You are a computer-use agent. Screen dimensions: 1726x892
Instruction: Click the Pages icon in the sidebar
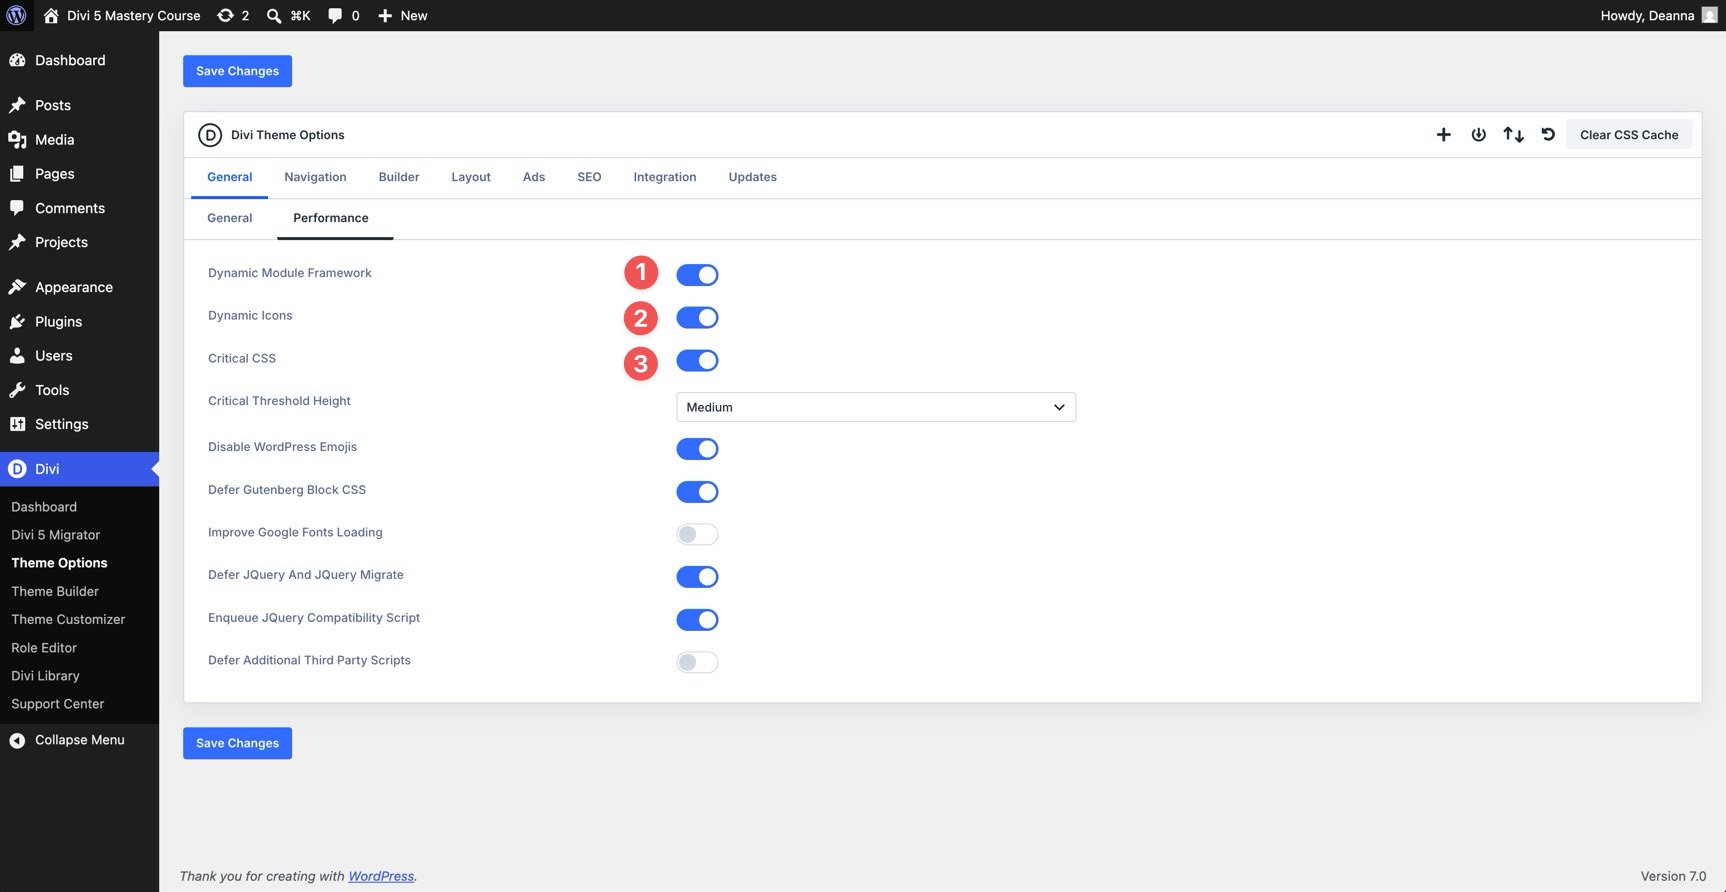tap(17, 174)
